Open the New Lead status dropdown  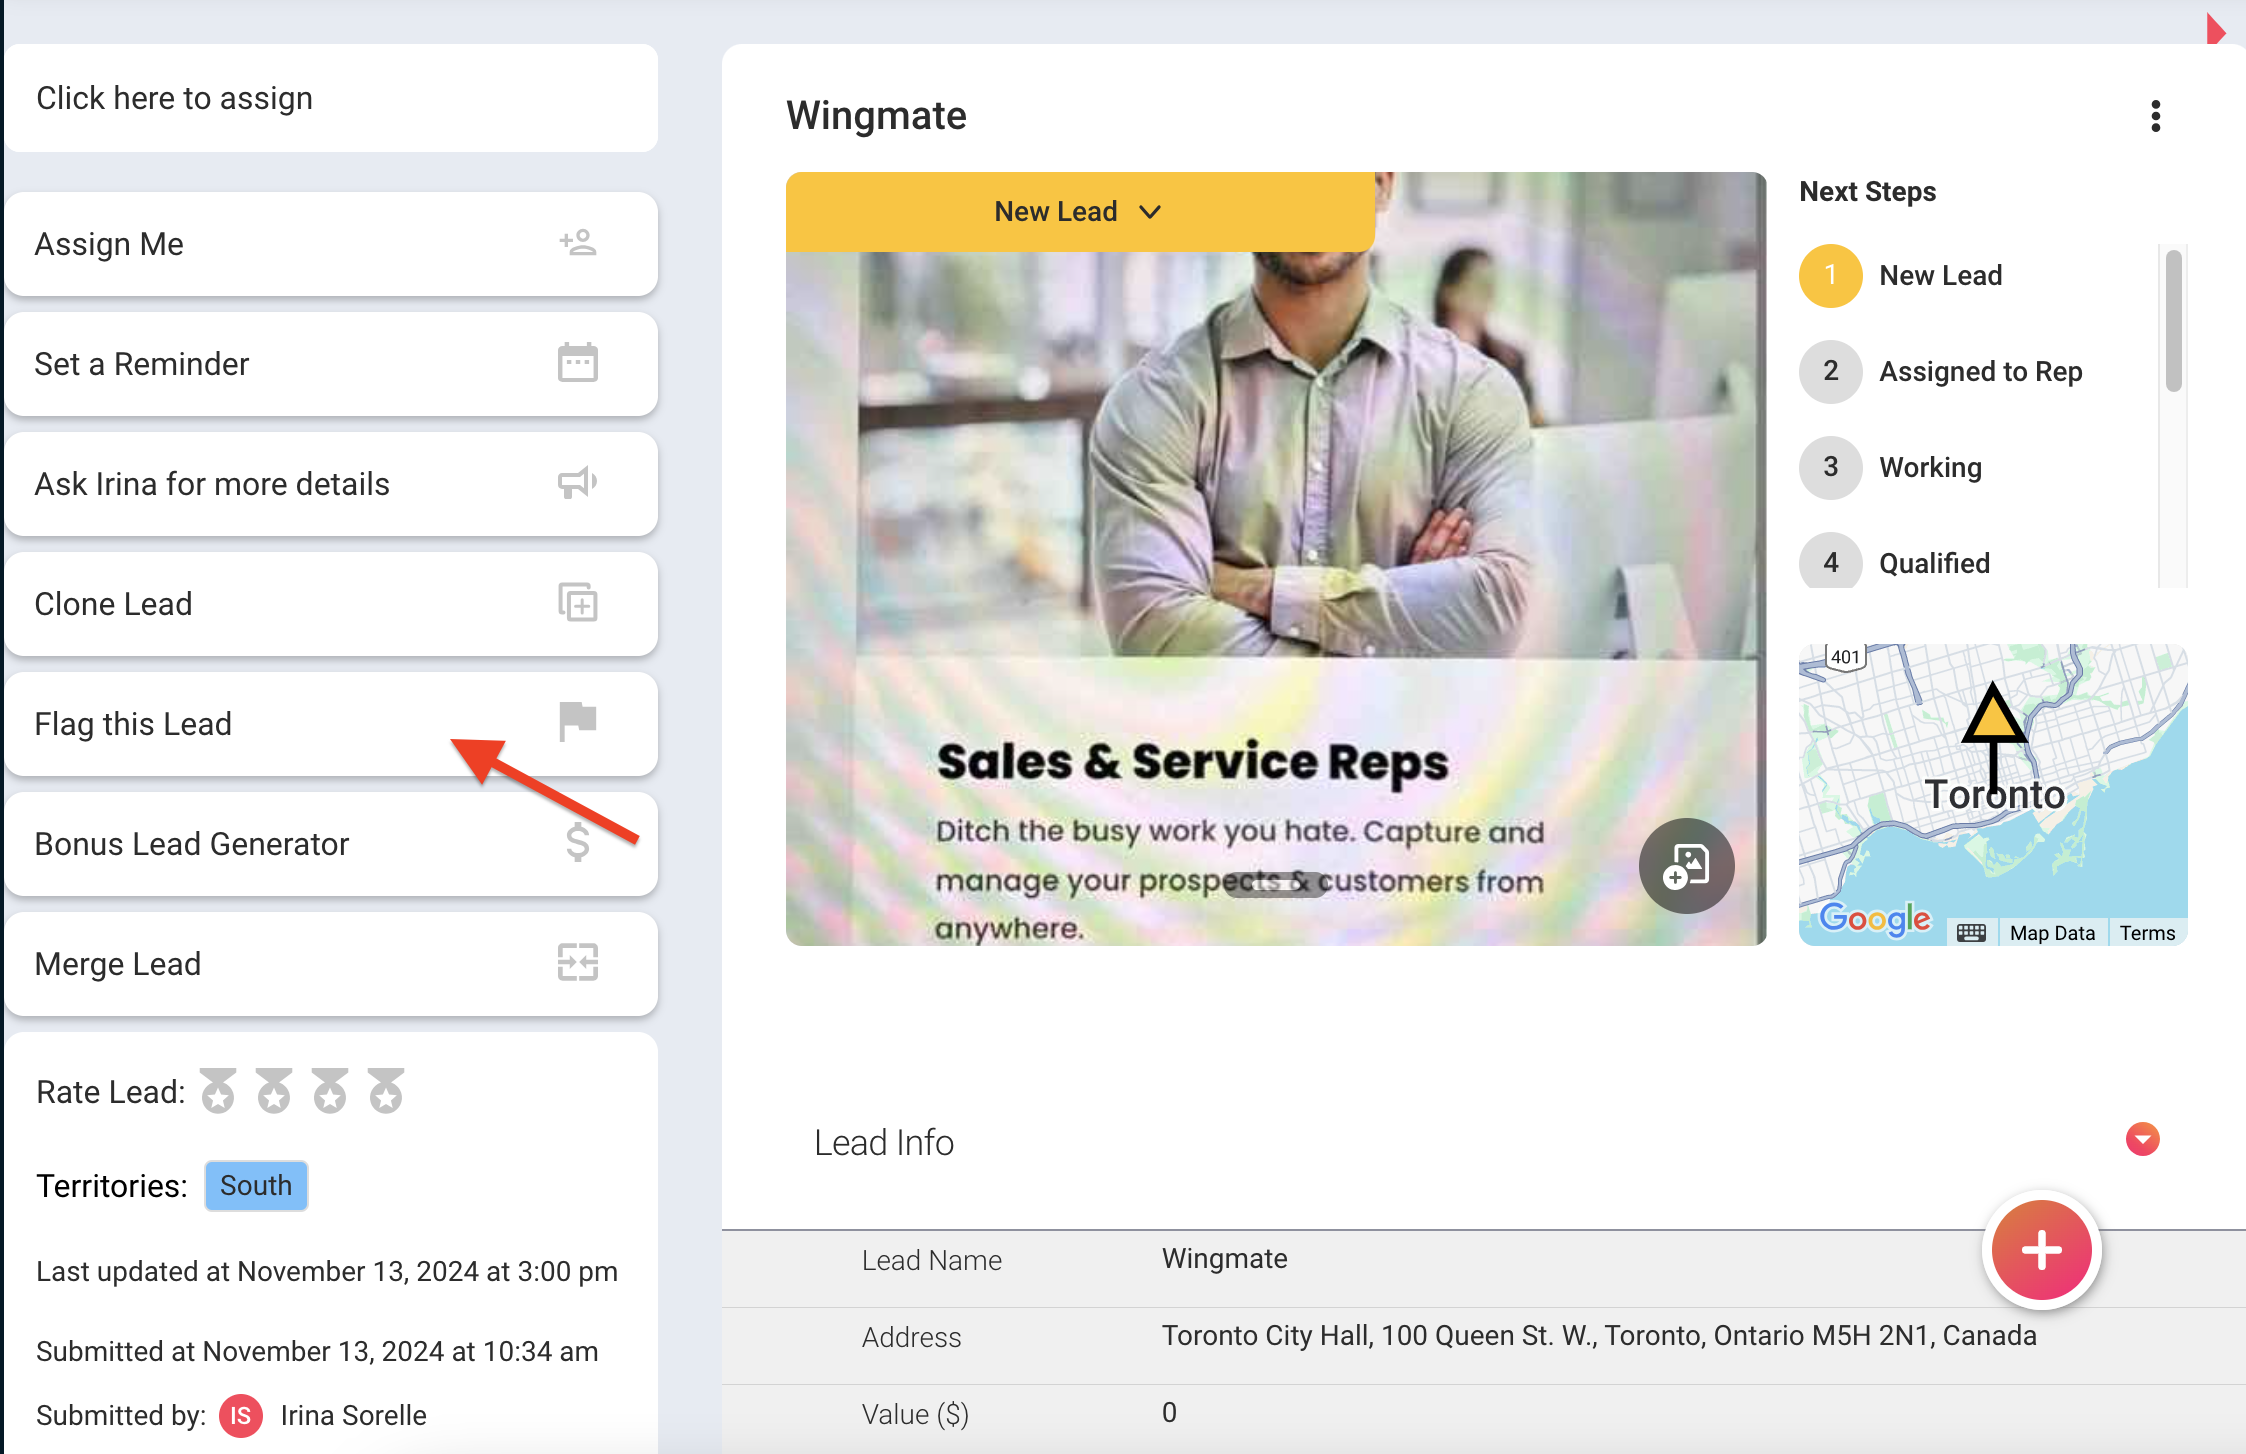(x=1080, y=212)
